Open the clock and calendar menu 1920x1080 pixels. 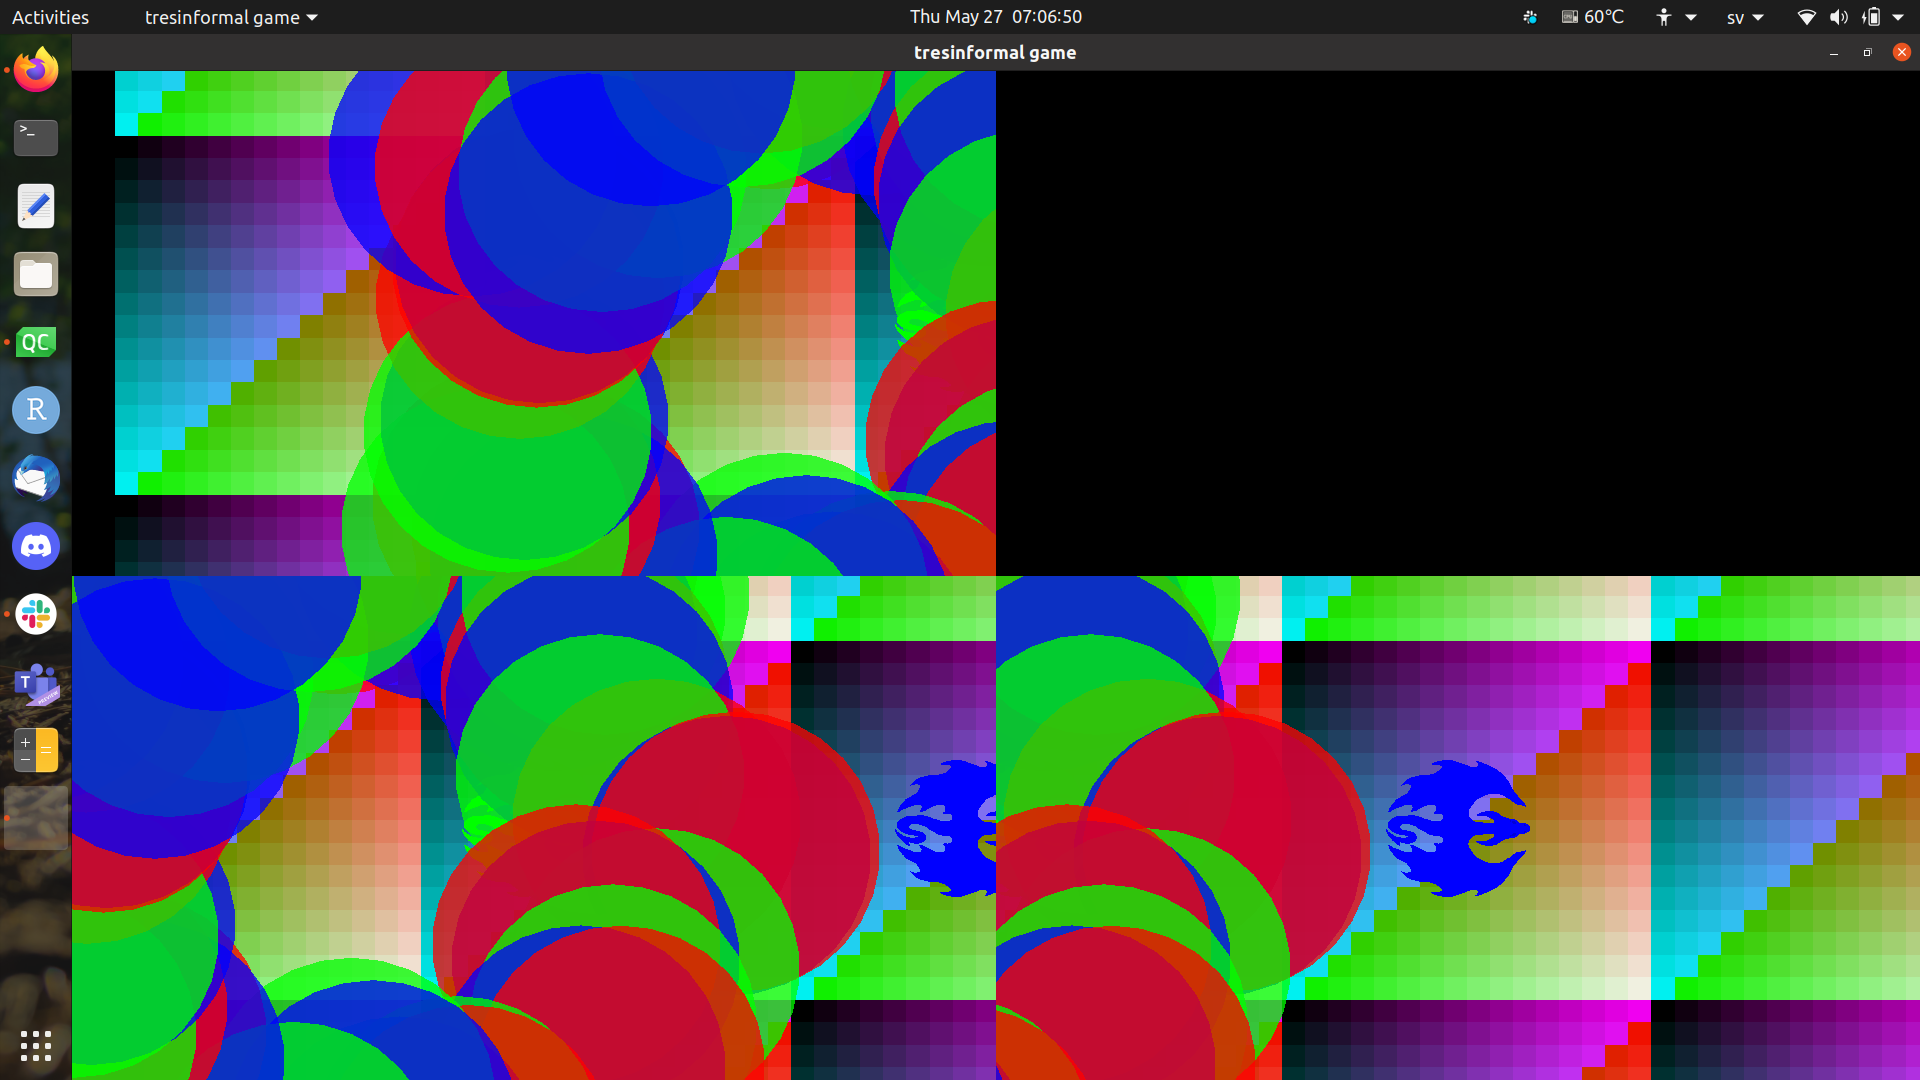click(995, 17)
